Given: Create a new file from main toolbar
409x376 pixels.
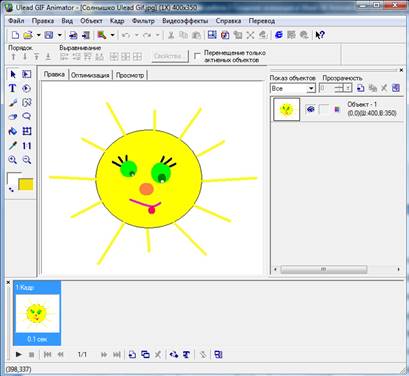Looking at the screenshot, I should pos(15,35).
